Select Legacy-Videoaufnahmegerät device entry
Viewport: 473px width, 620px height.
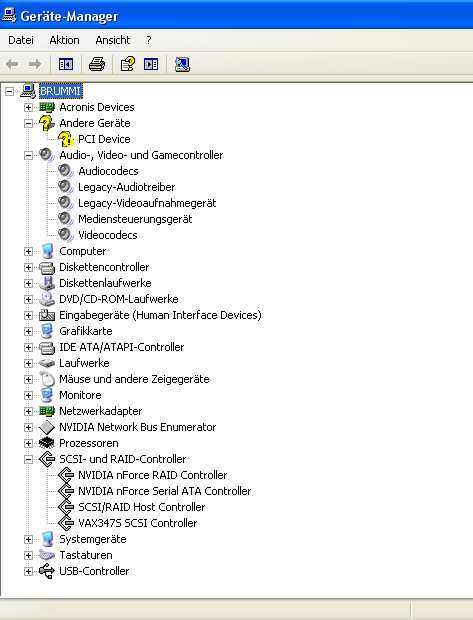click(x=147, y=203)
